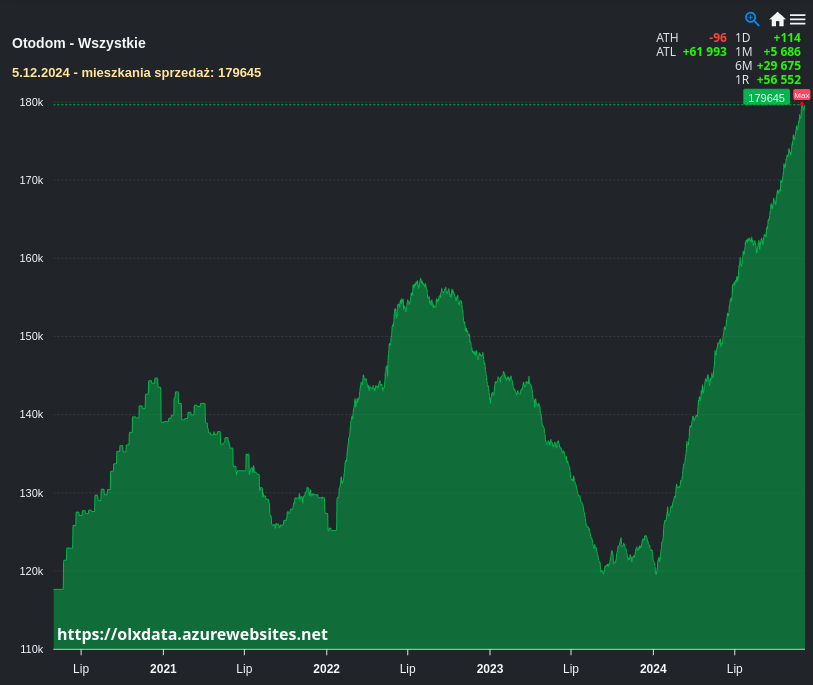Open the hamburger chart menu
Screen dimensions: 813x685
pyautogui.click(x=797, y=19)
